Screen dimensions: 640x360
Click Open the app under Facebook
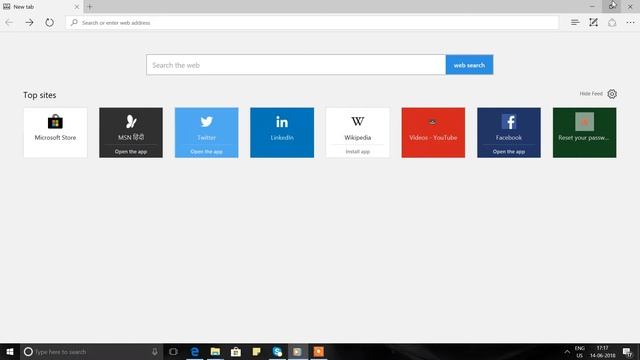(x=509, y=151)
